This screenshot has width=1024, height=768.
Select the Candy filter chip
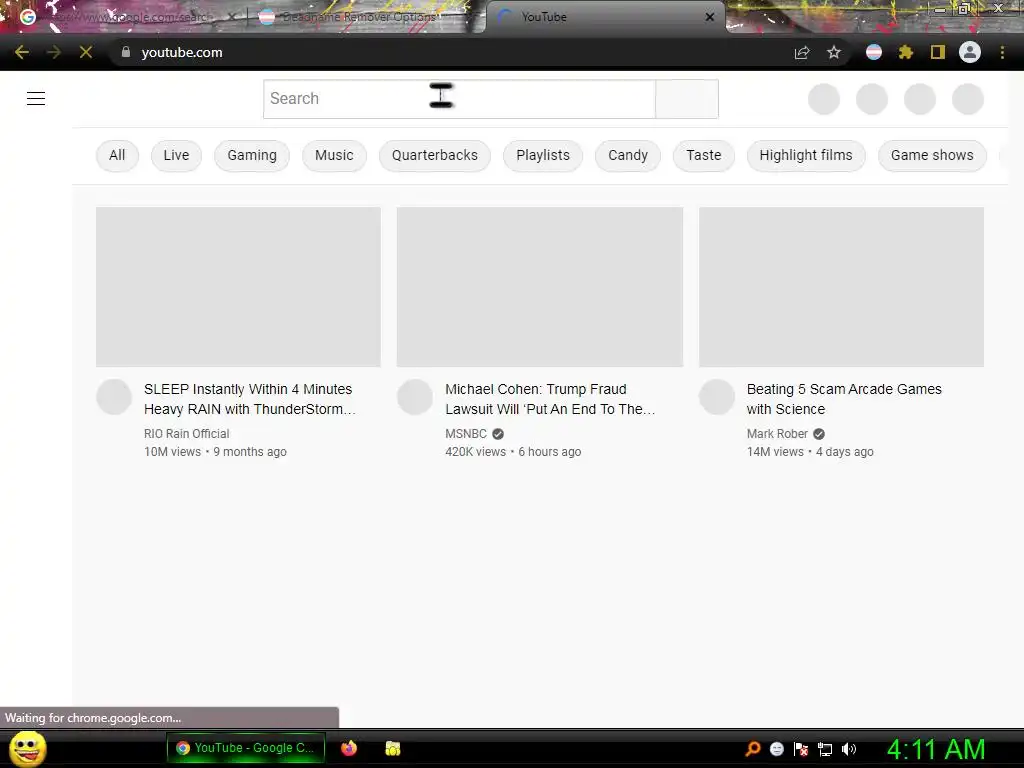click(628, 155)
